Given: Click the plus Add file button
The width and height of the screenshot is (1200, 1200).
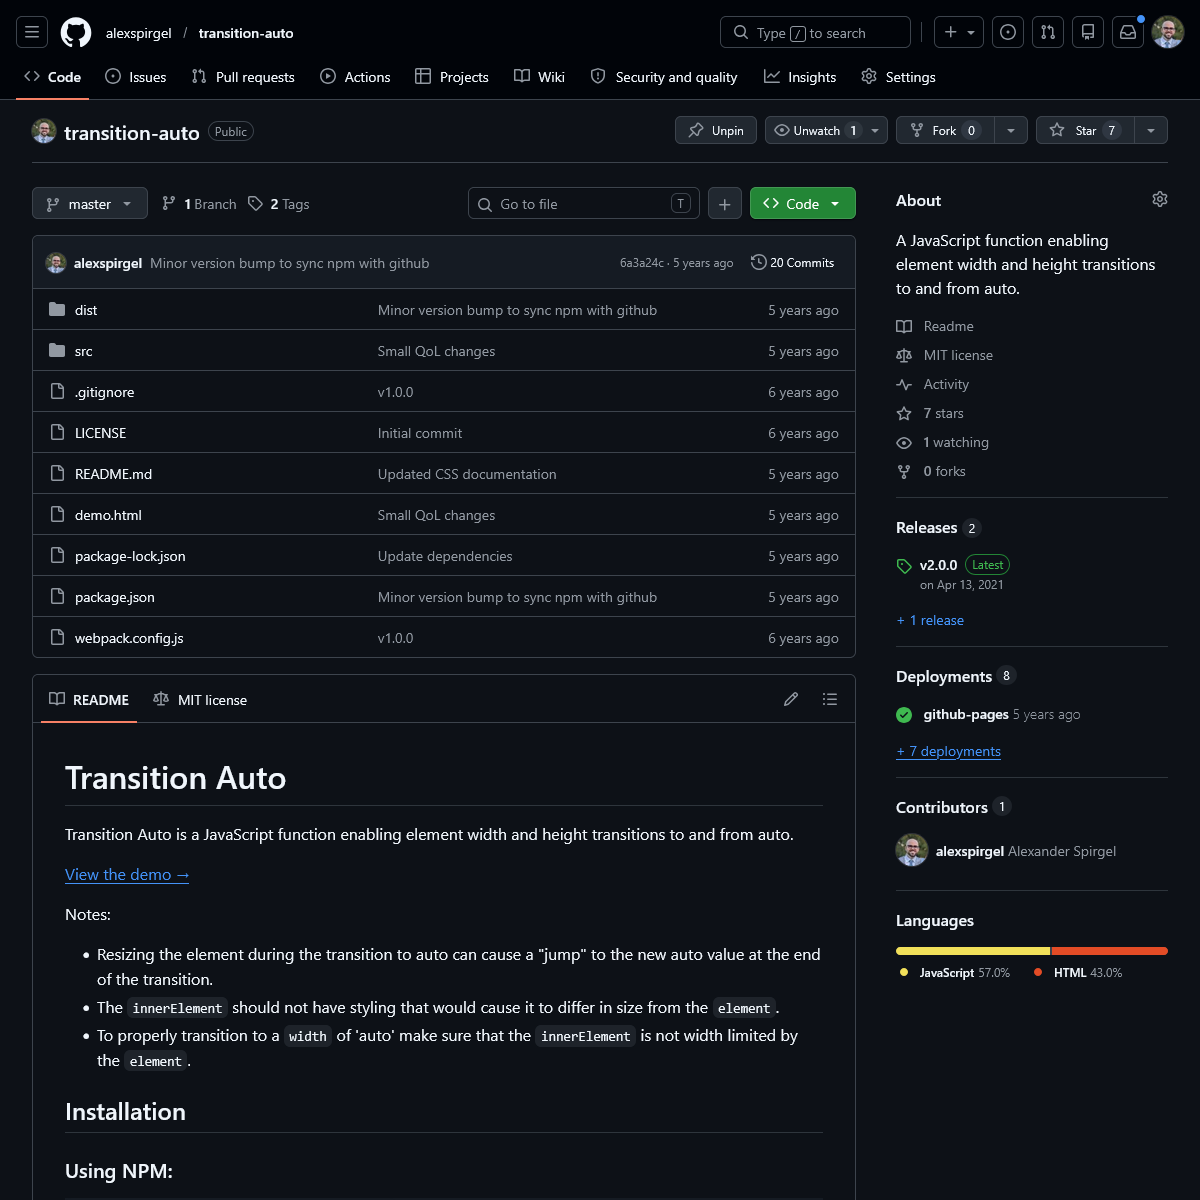Looking at the screenshot, I should tap(725, 203).
